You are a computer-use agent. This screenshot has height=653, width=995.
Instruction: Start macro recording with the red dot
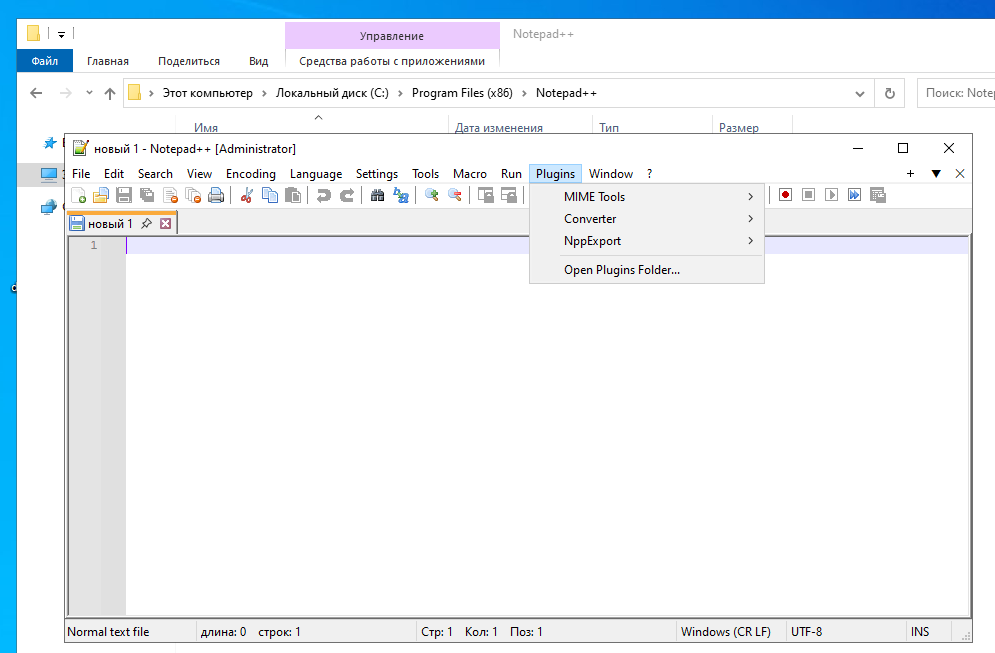[785, 195]
